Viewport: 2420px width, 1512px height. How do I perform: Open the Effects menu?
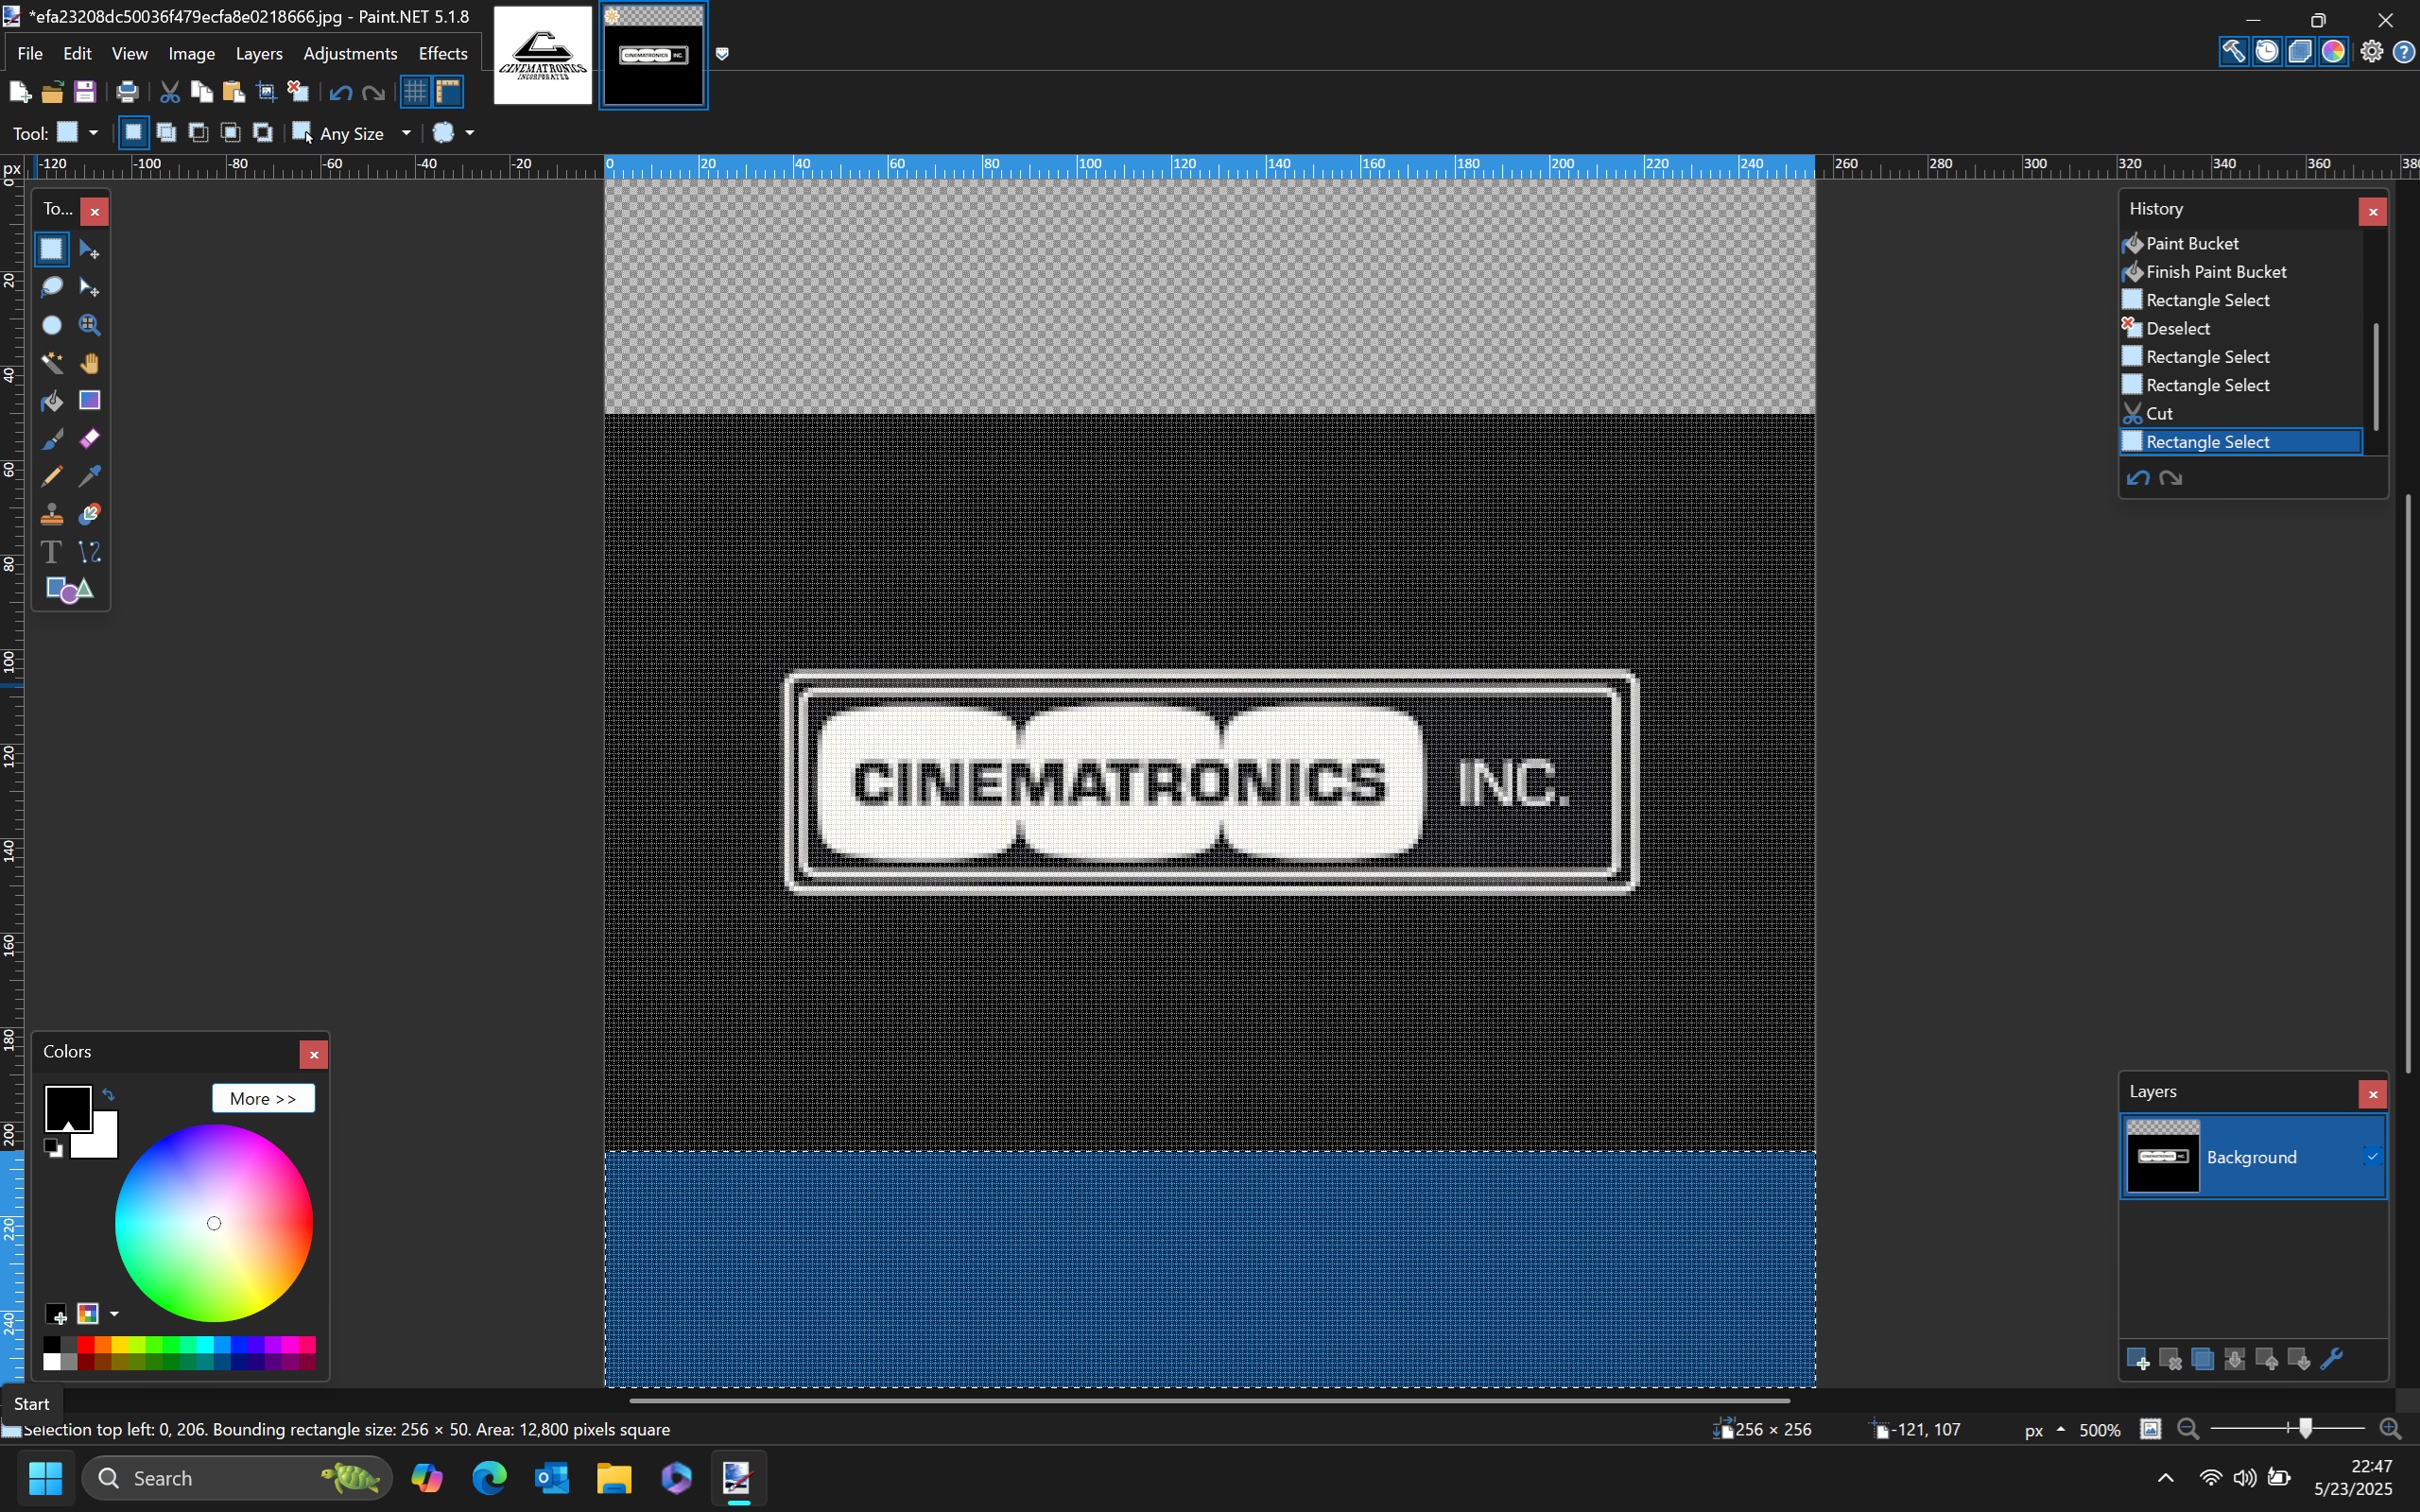tap(442, 54)
